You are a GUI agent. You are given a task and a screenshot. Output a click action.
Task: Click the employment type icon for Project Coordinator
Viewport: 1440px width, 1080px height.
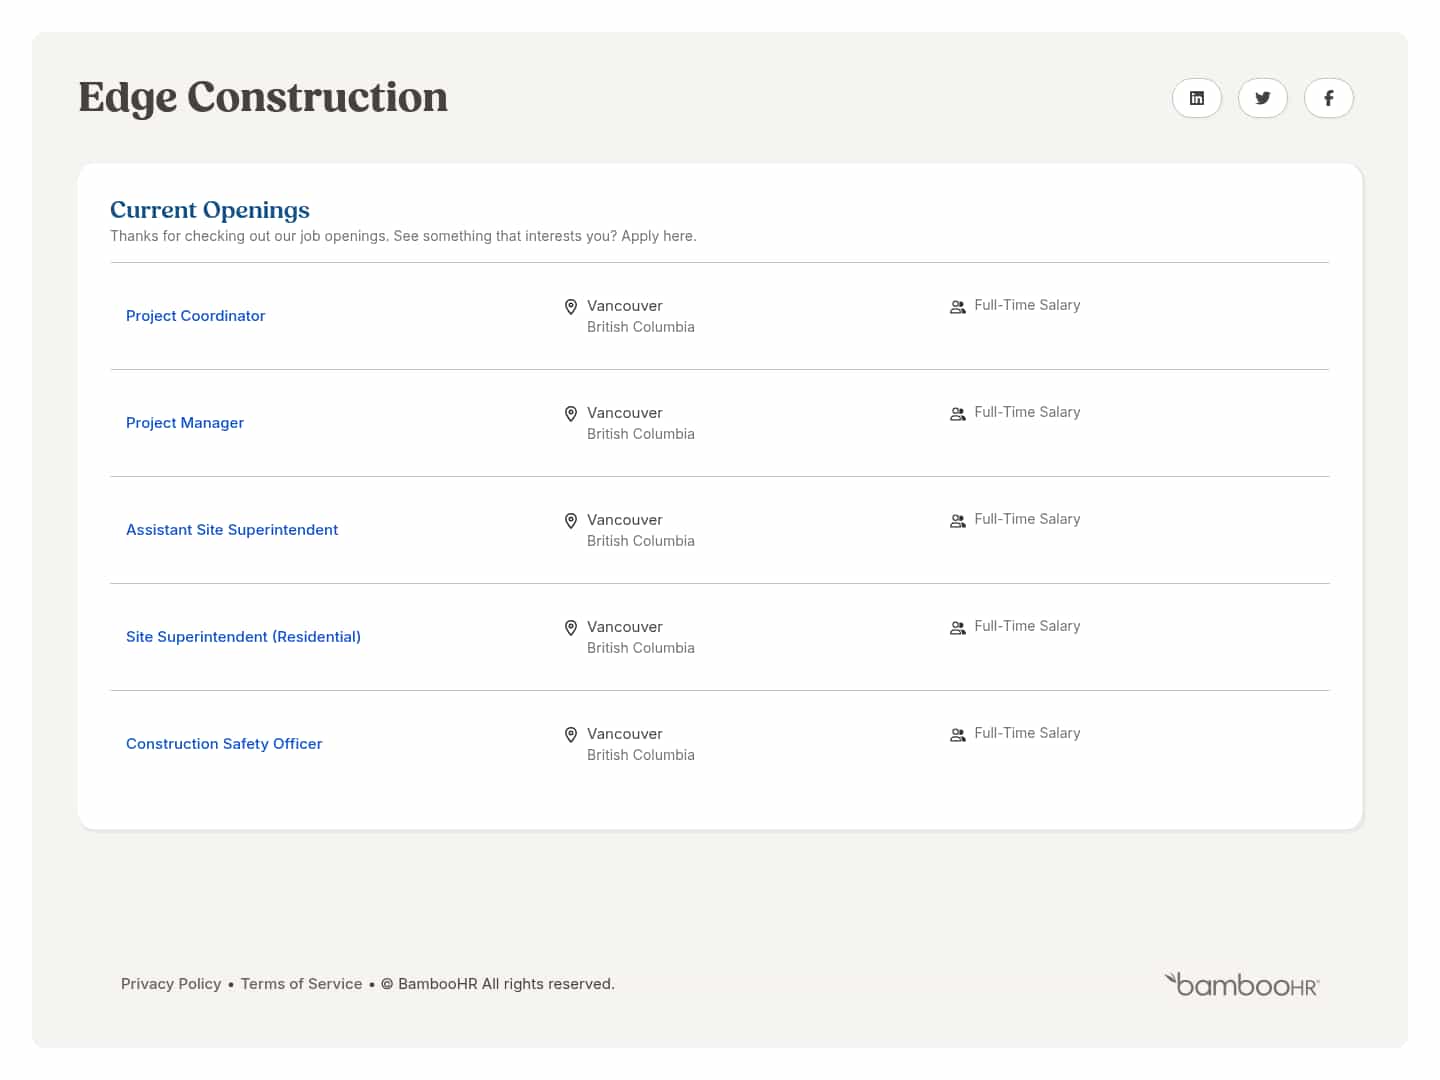coord(957,306)
